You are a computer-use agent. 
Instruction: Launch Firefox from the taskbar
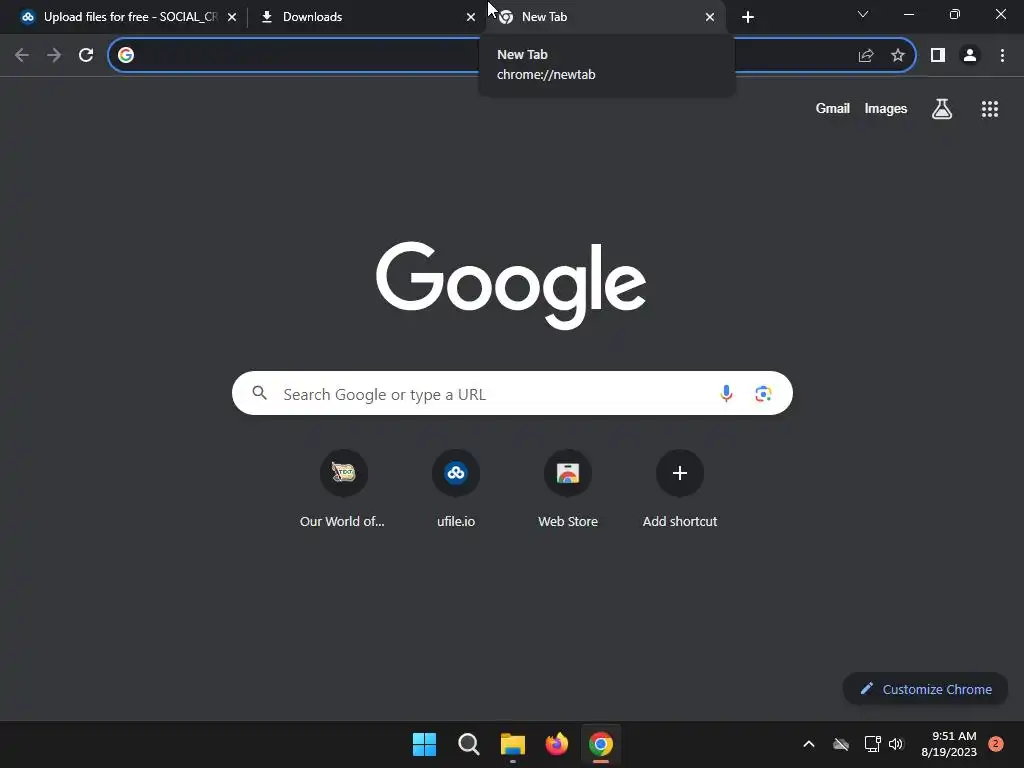557,744
